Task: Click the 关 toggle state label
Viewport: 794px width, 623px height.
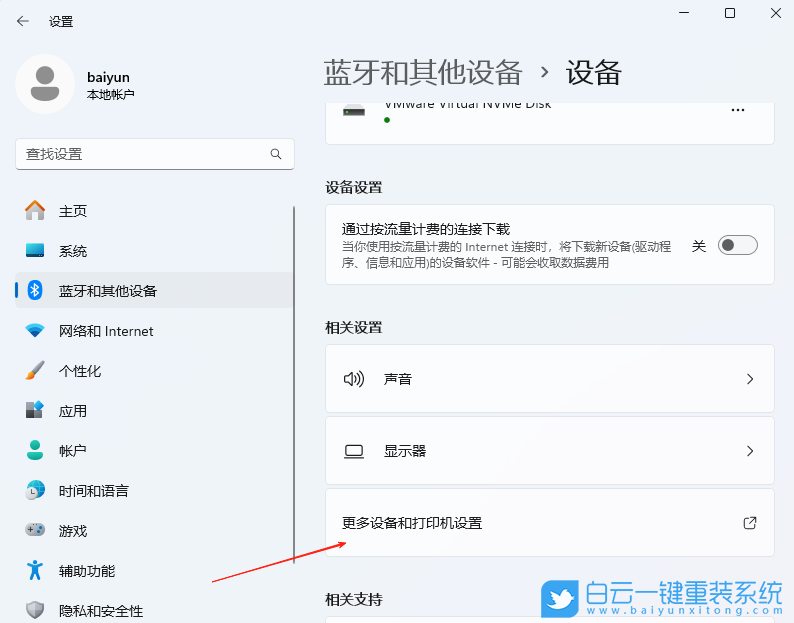Action: (x=699, y=246)
